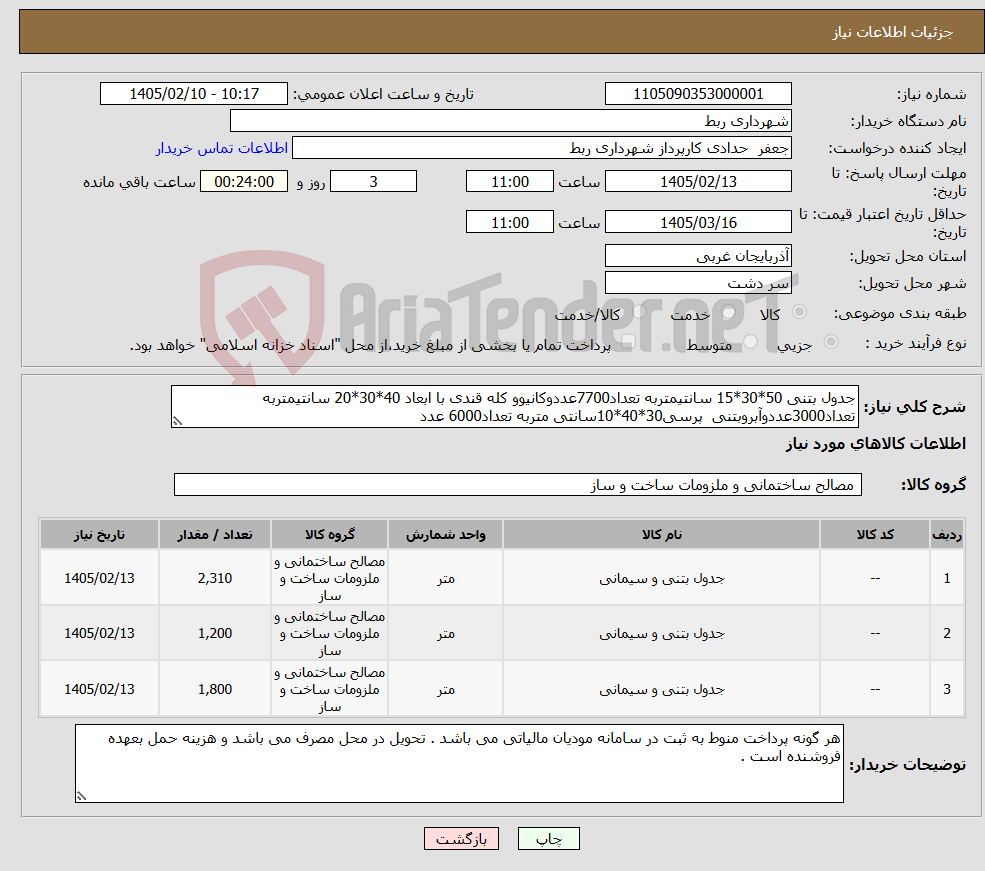Image resolution: width=985 pixels, height=871 pixels.
Task: Click row 1 item name جدول بتنی و سیمانی
Action: click(661, 578)
